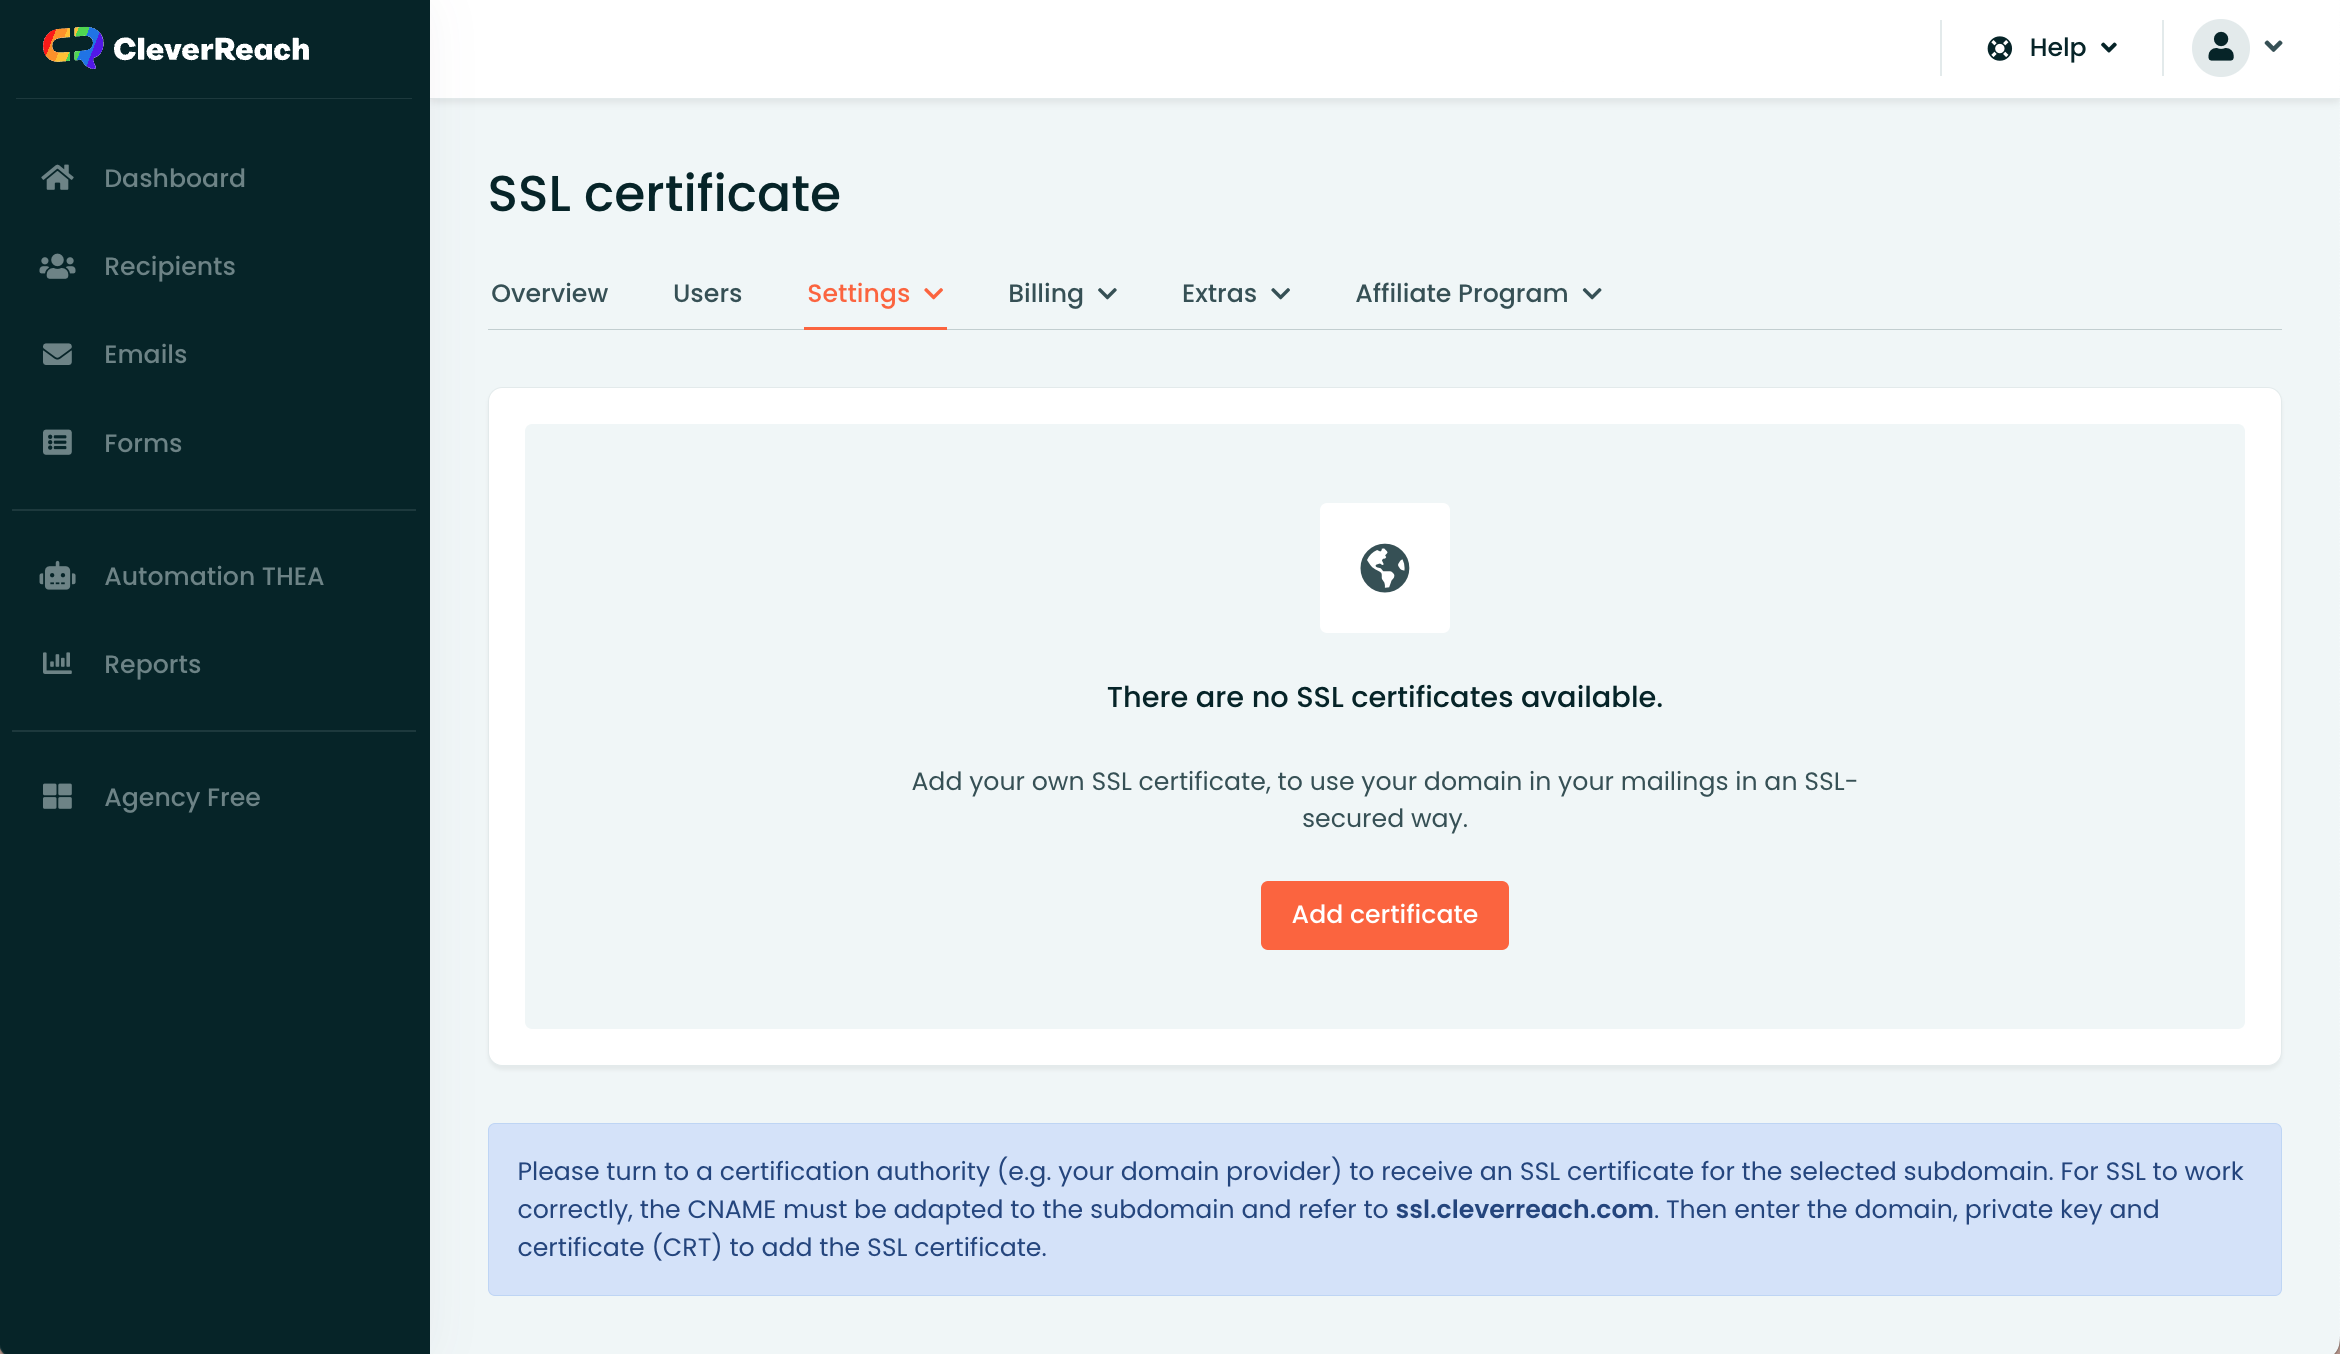Expand the Settings tab dropdown

(x=874, y=294)
